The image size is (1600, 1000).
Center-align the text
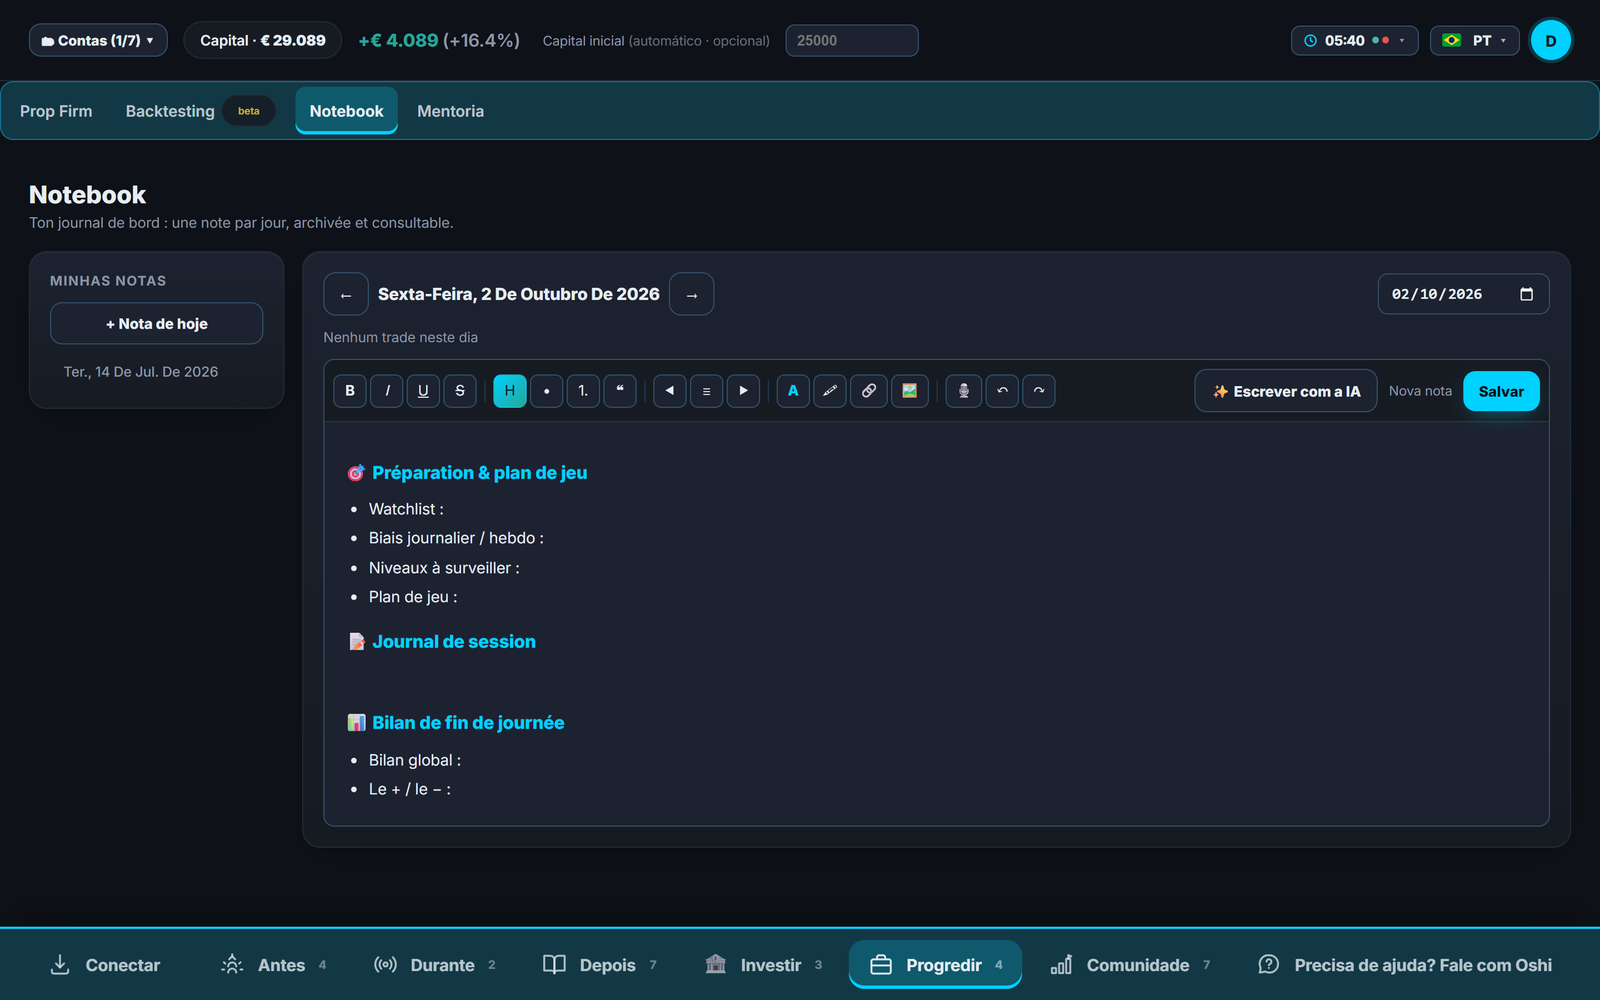(x=706, y=391)
